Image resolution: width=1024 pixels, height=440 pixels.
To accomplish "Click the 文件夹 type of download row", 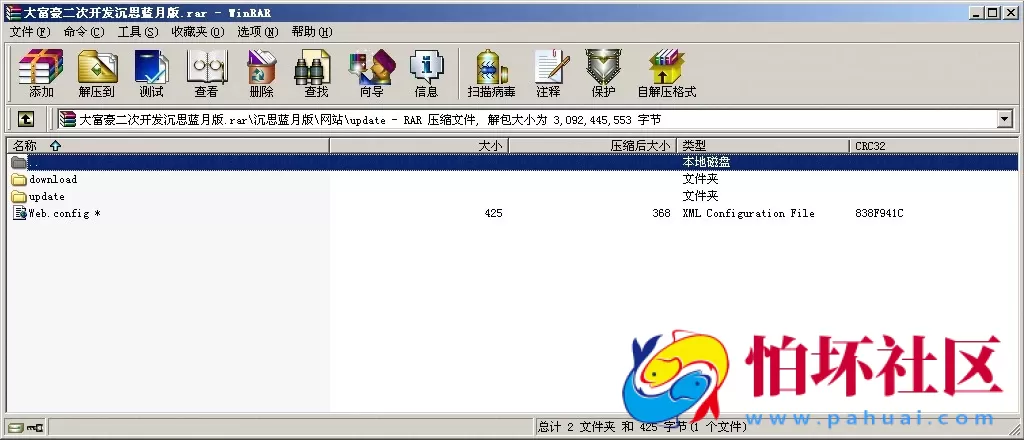I will [x=700, y=180].
